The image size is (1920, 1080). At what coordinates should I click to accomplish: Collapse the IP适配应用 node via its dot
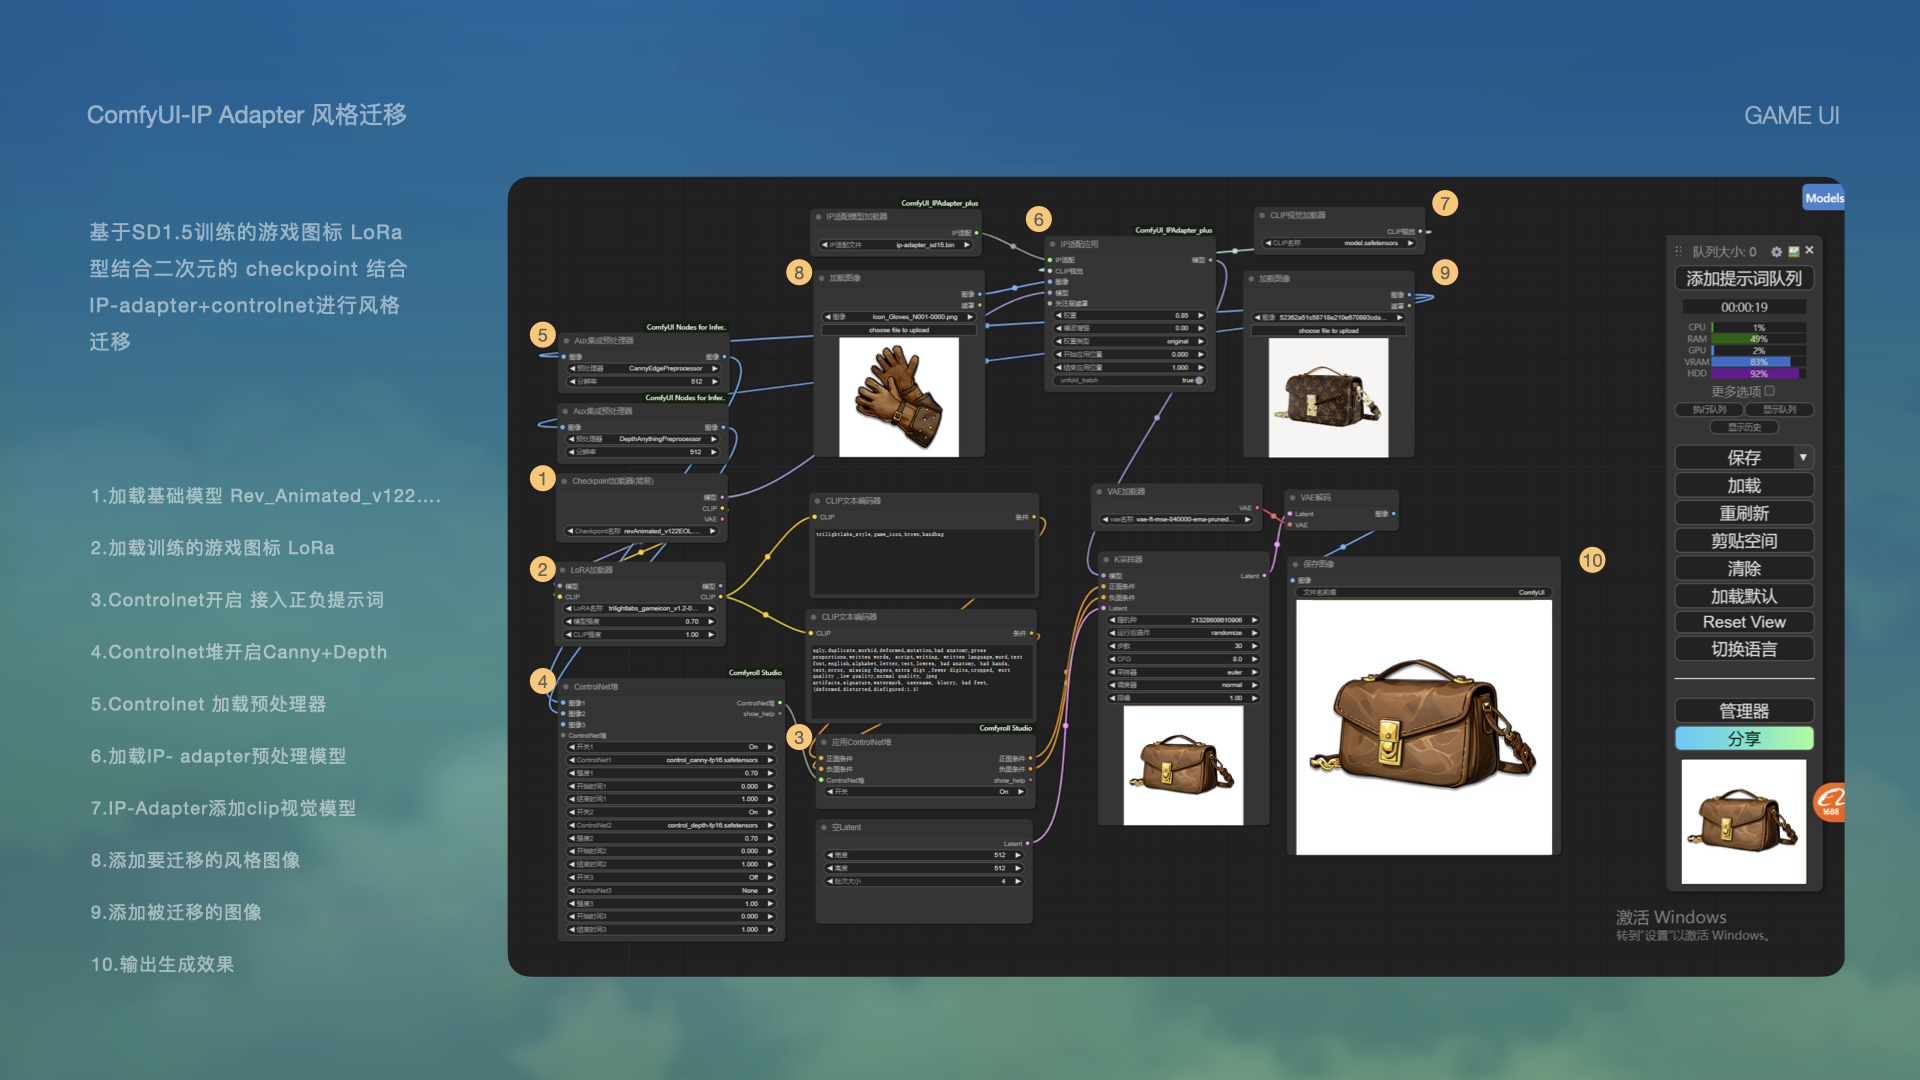click(1053, 244)
